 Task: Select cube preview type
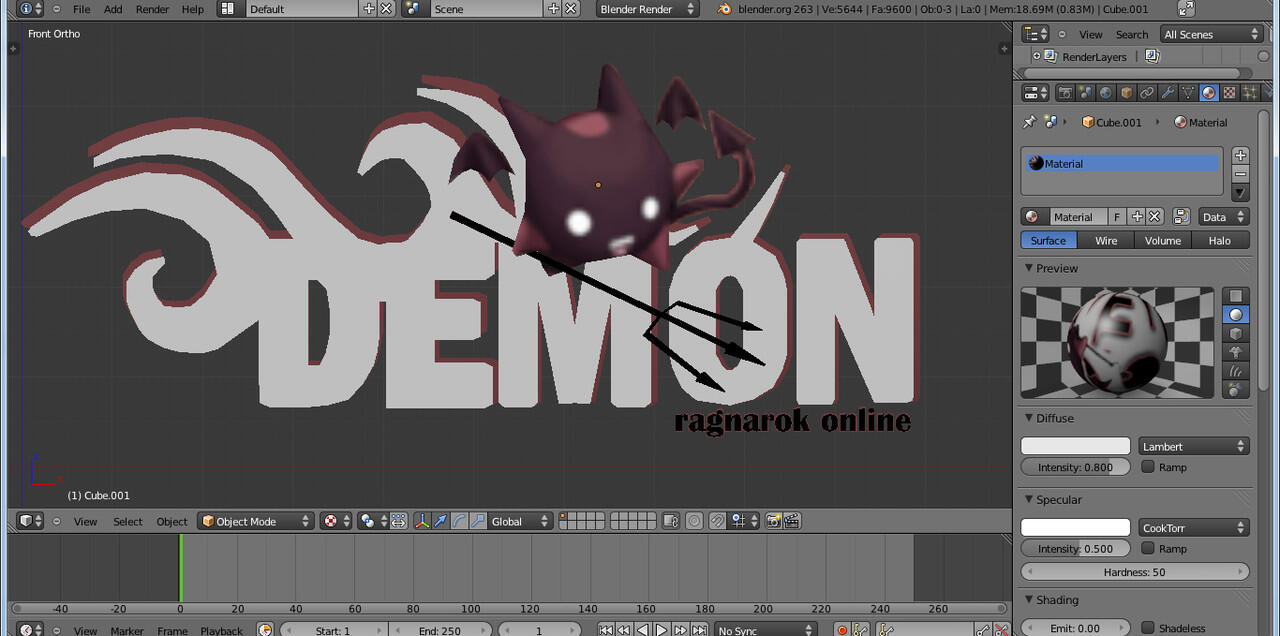[1236, 334]
